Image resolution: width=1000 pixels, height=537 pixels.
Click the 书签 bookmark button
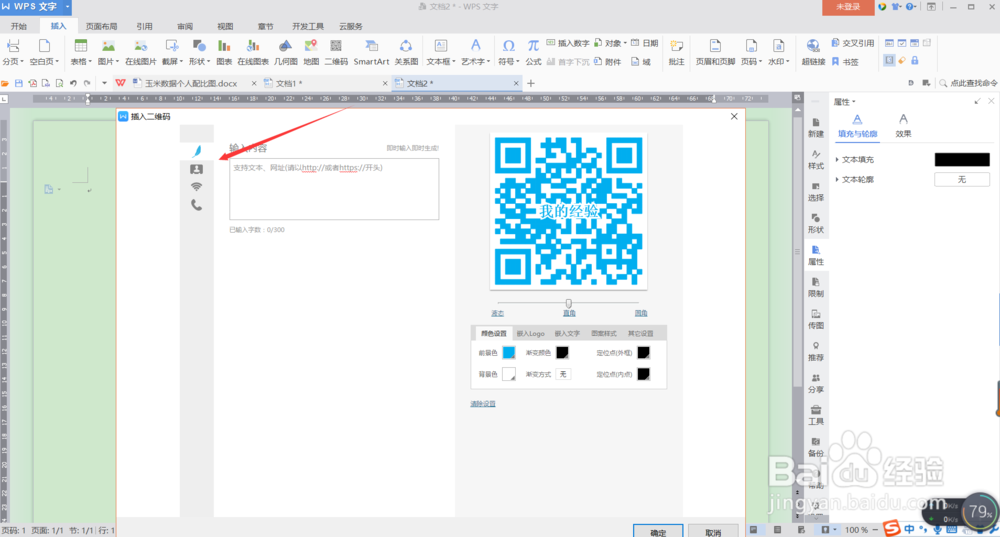[x=845, y=62]
